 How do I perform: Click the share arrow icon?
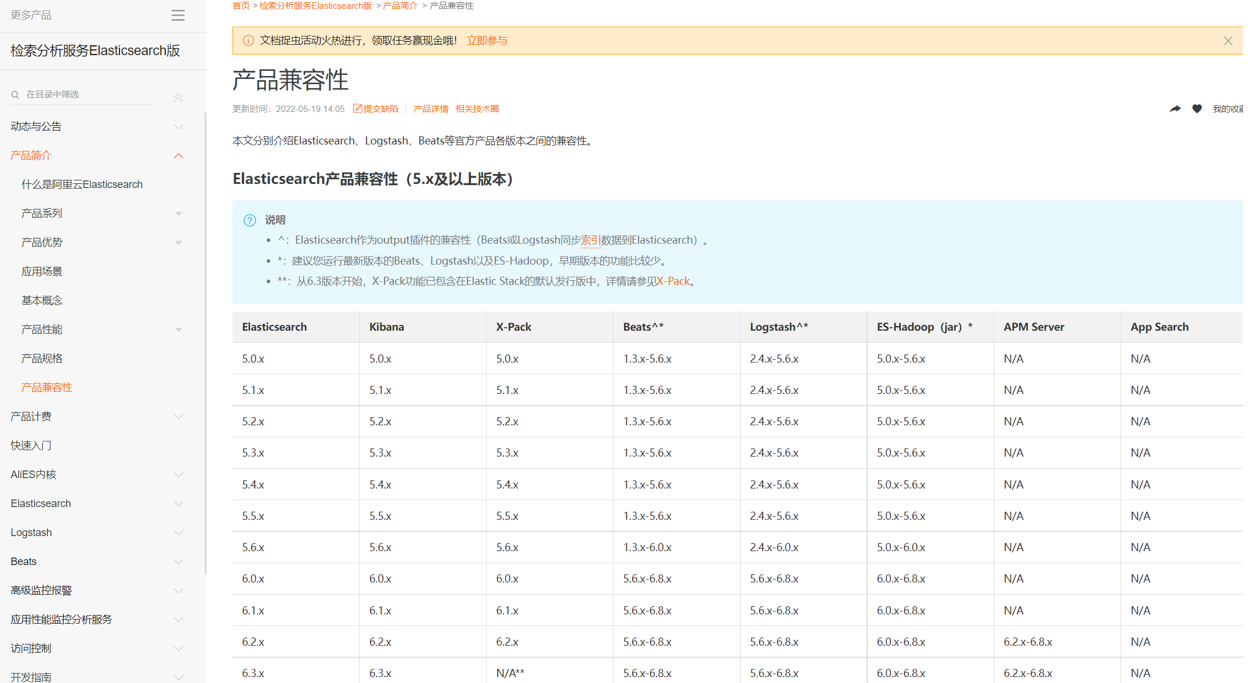(x=1175, y=109)
